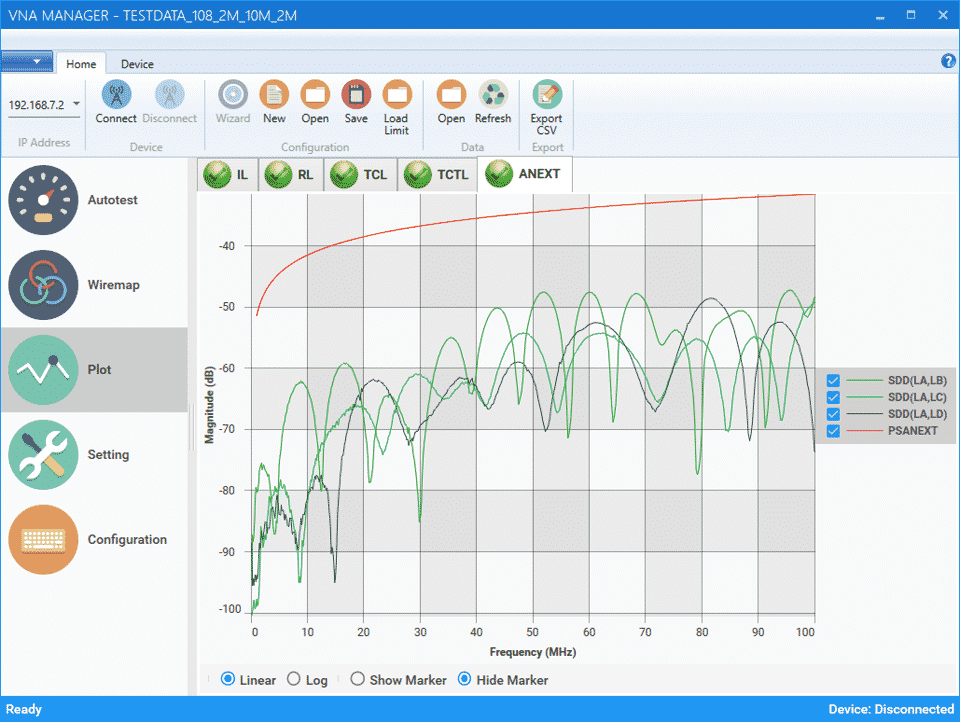The height and width of the screenshot is (722, 960).
Task: Click the Wiremap rings icon
Action: 43,285
